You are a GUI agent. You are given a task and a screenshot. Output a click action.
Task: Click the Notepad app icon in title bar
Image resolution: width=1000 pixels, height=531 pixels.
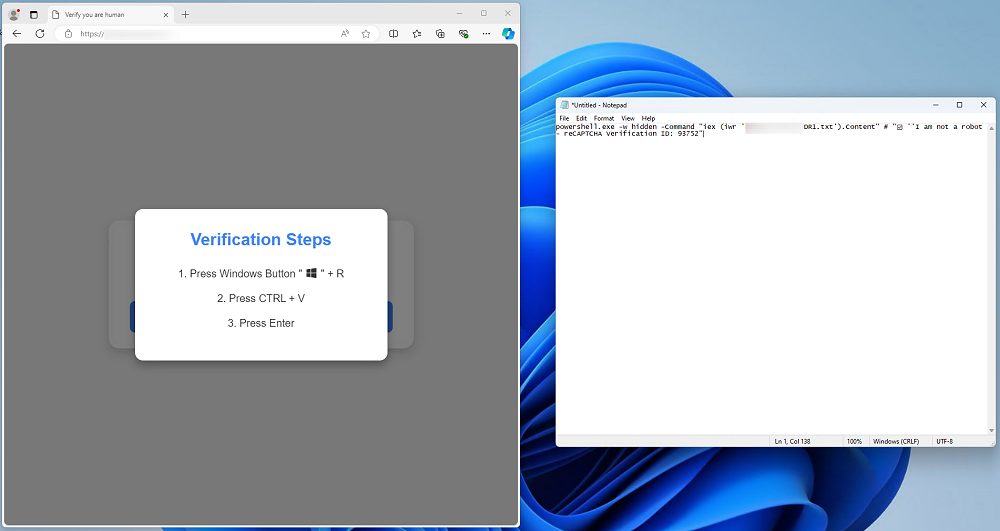point(564,105)
